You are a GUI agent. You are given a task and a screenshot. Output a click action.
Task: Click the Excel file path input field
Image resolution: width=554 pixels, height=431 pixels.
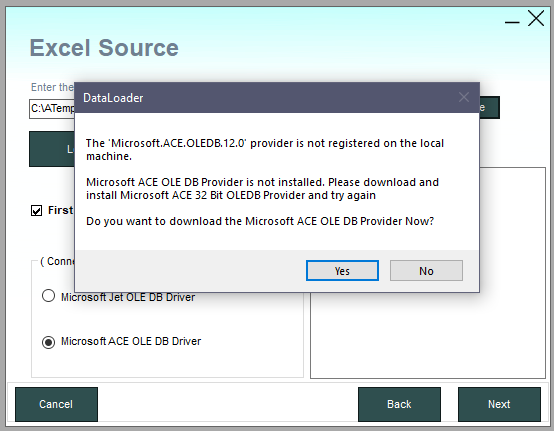[52, 108]
